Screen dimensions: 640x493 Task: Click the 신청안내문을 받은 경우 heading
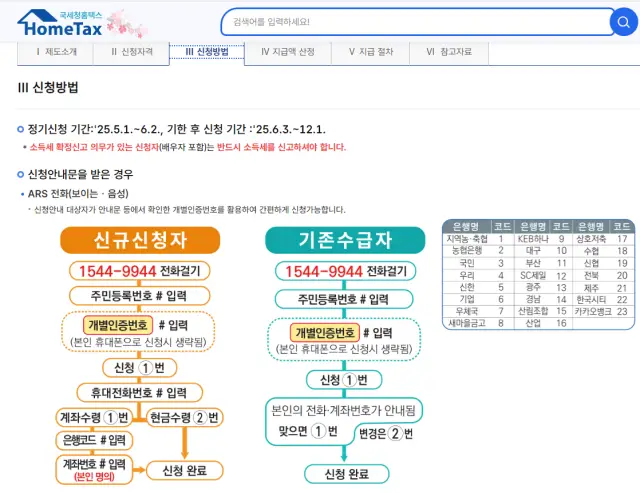click(80, 175)
